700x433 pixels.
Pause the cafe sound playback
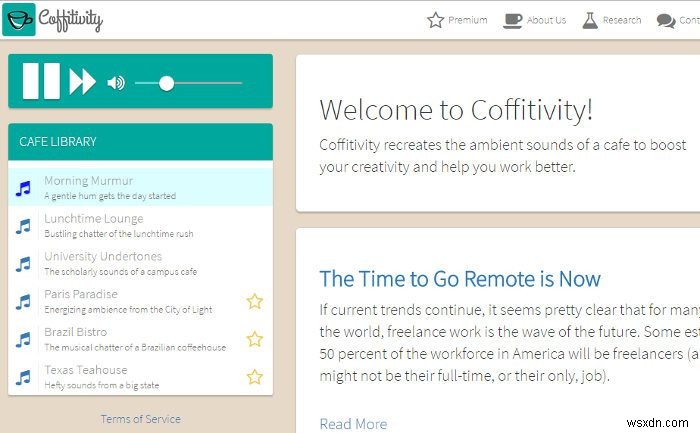(41, 81)
